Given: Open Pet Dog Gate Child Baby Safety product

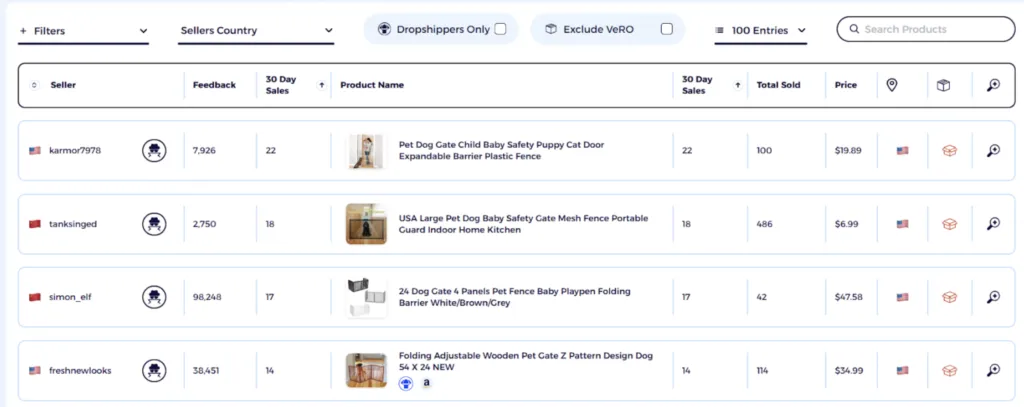Looking at the screenshot, I should pyautogui.click(x=502, y=151).
